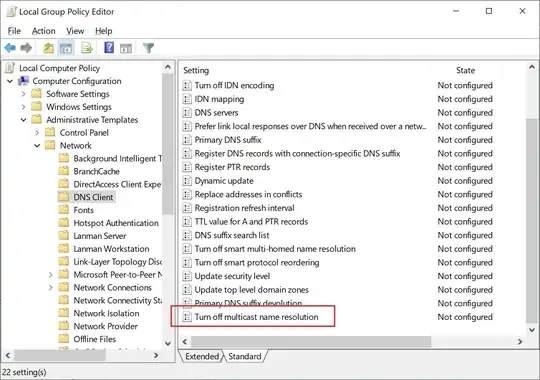Open the Help menu

(103, 31)
